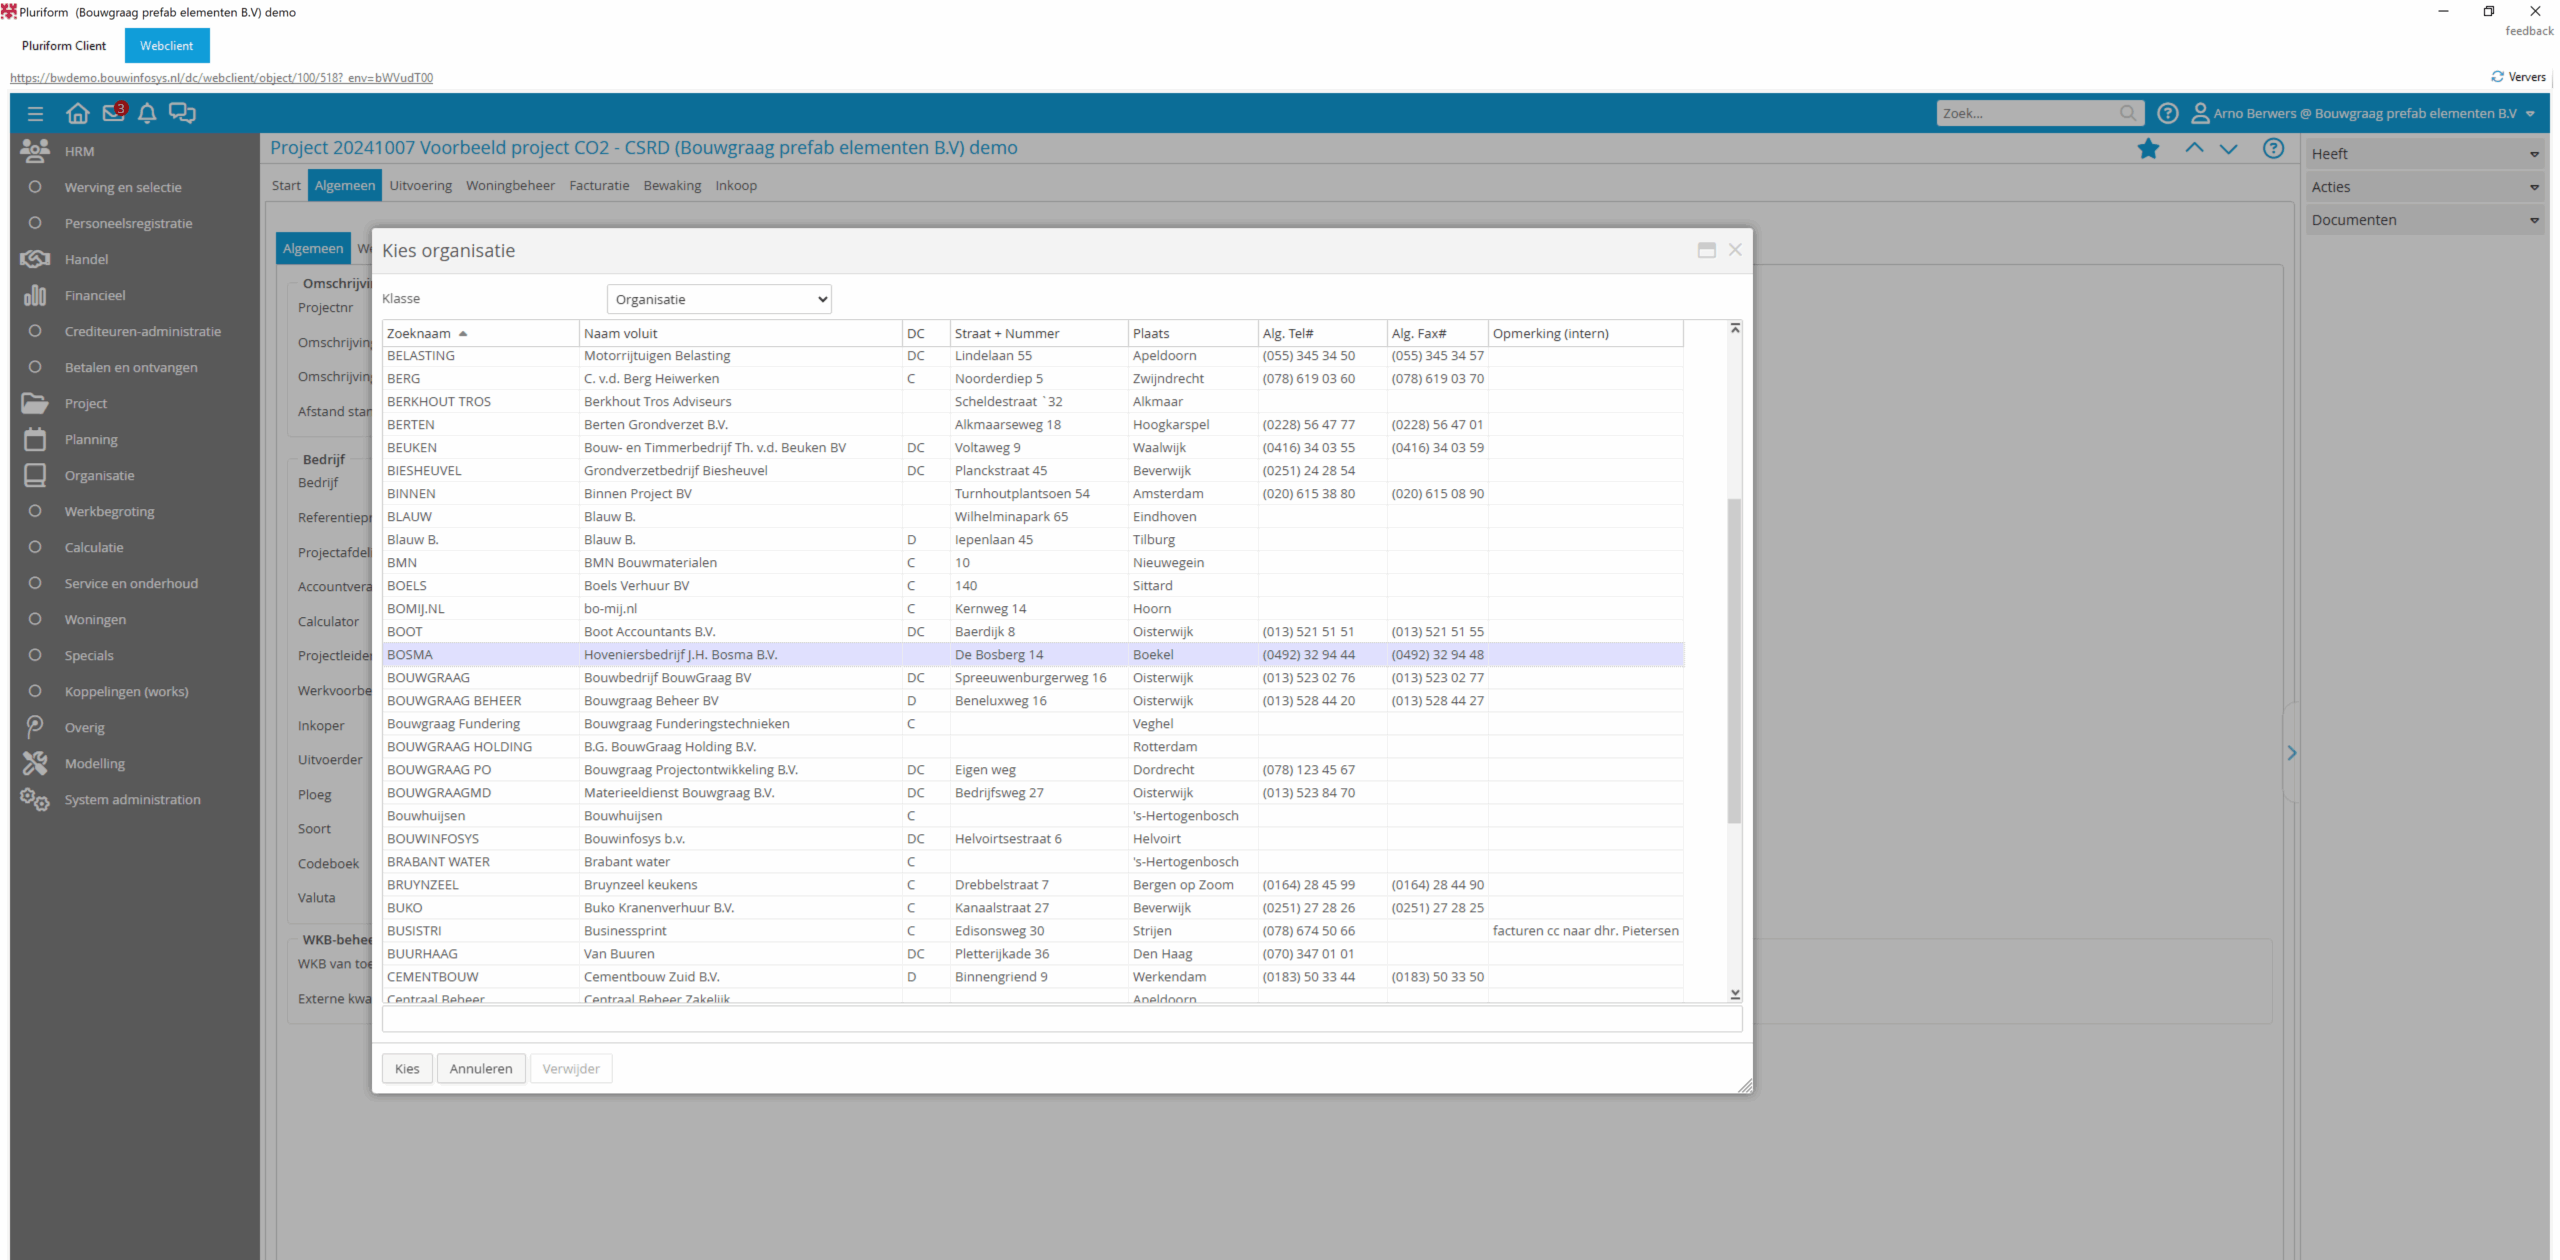Open the mail inbox with badge
The height and width of the screenshot is (1260, 2560).
tap(114, 113)
